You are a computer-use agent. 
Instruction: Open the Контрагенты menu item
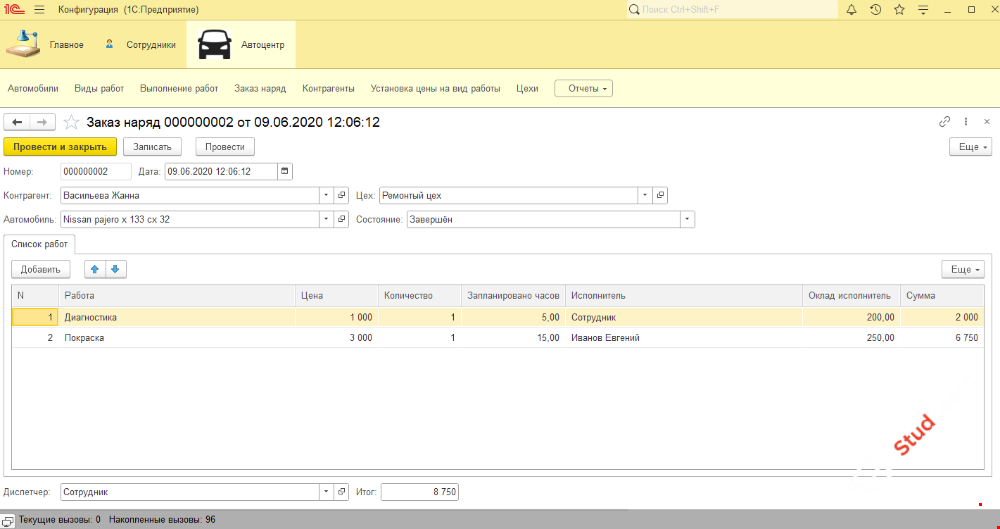point(328,88)
